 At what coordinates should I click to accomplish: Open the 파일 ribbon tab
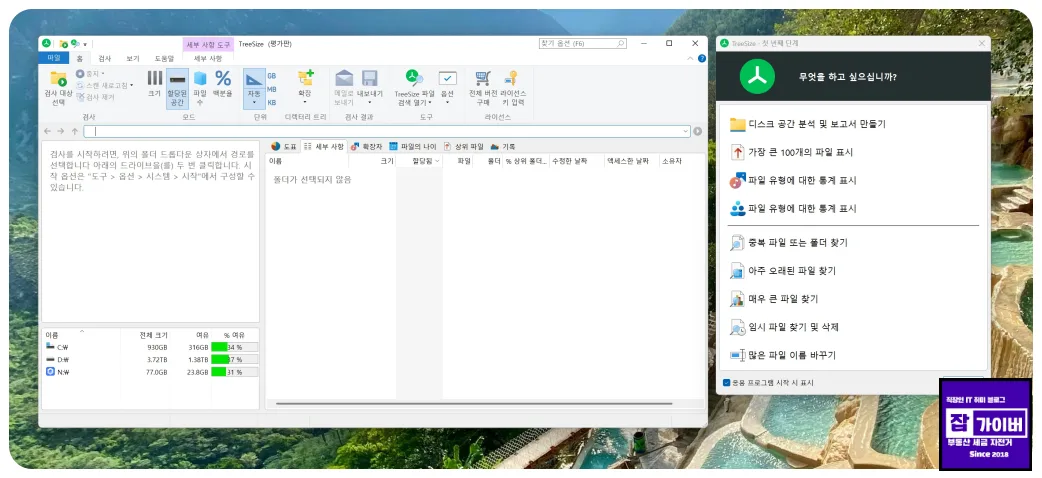pyautogui.click(x=53, y=59)
